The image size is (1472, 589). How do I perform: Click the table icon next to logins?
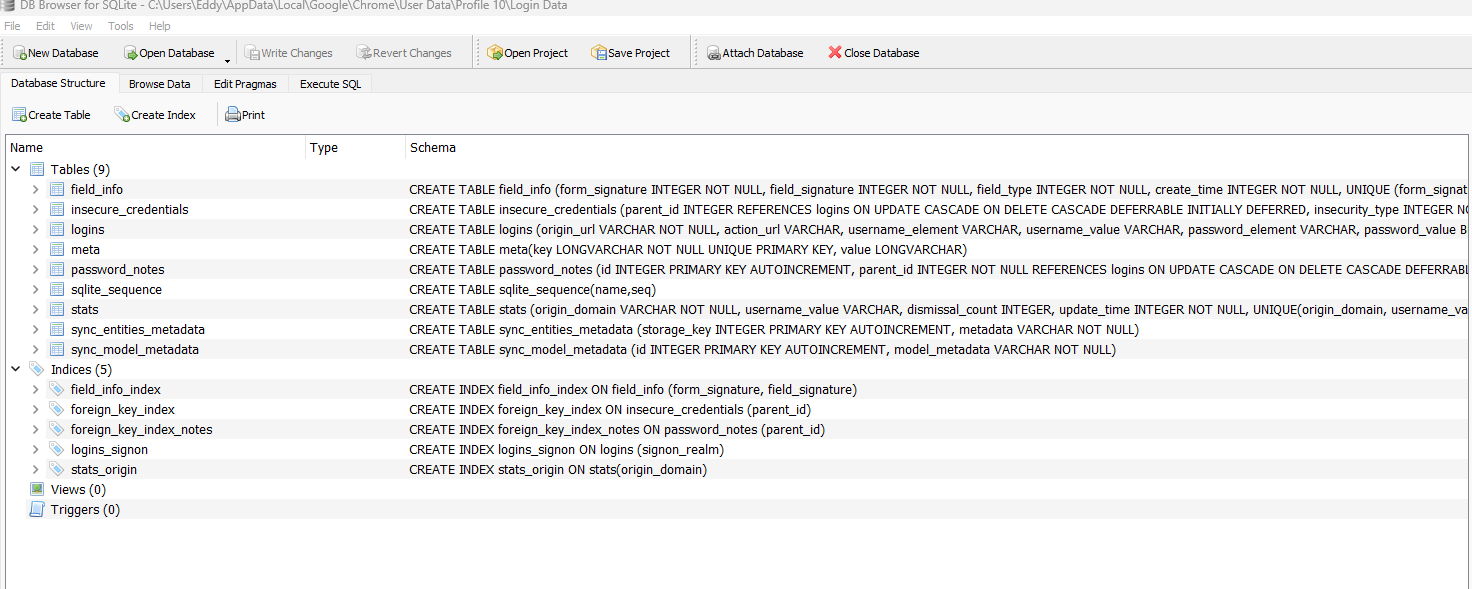point(57,229)
